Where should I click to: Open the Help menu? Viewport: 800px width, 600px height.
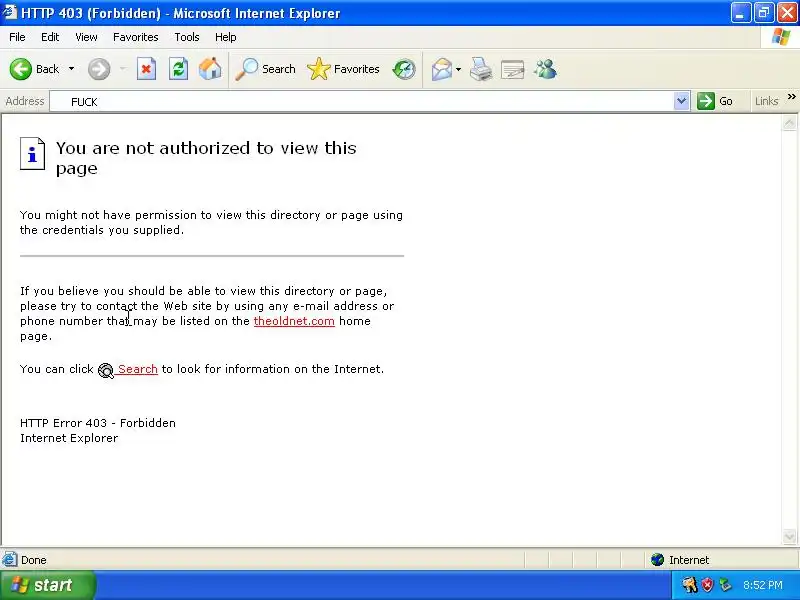(226, 37)
